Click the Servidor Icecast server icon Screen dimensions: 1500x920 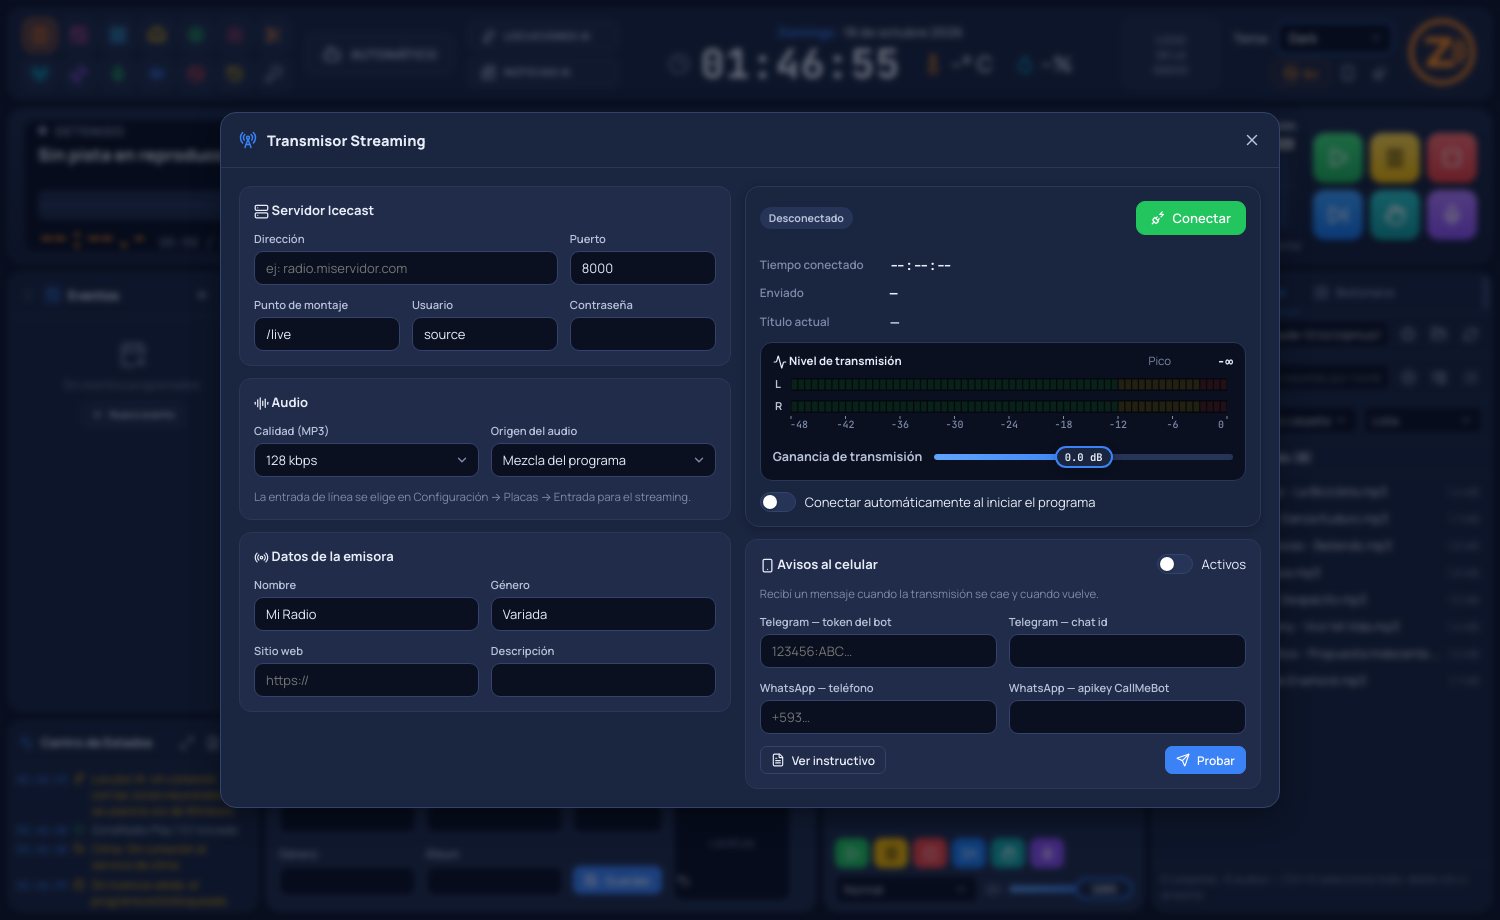(x=261, y=211)
